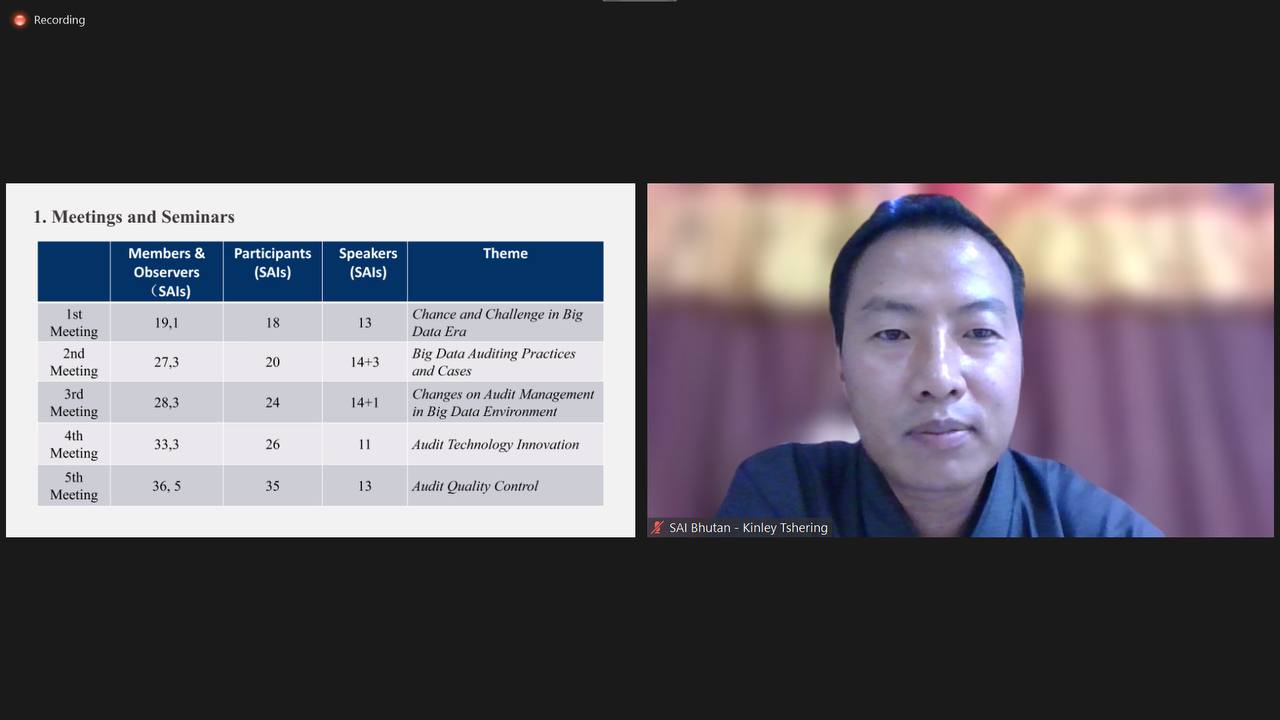The width and height of the screenshot is (1280, 720).
Task: Click the '2nd Meeting' row label
Action: tap(74, 362)
